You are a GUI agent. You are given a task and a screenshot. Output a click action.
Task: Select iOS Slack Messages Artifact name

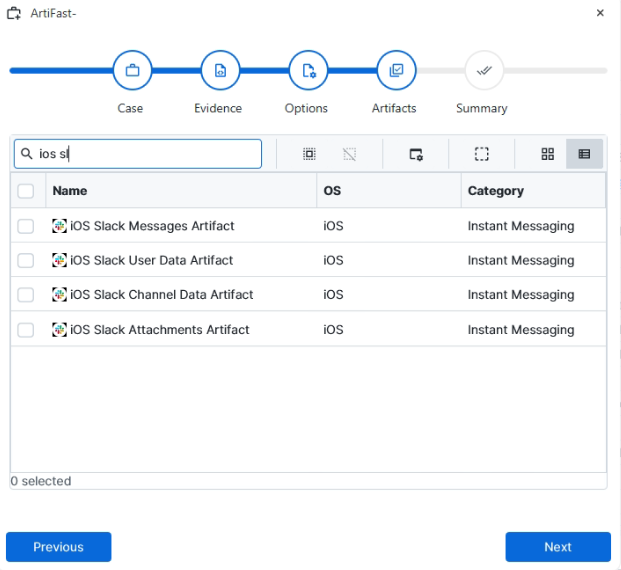[152, 226]
